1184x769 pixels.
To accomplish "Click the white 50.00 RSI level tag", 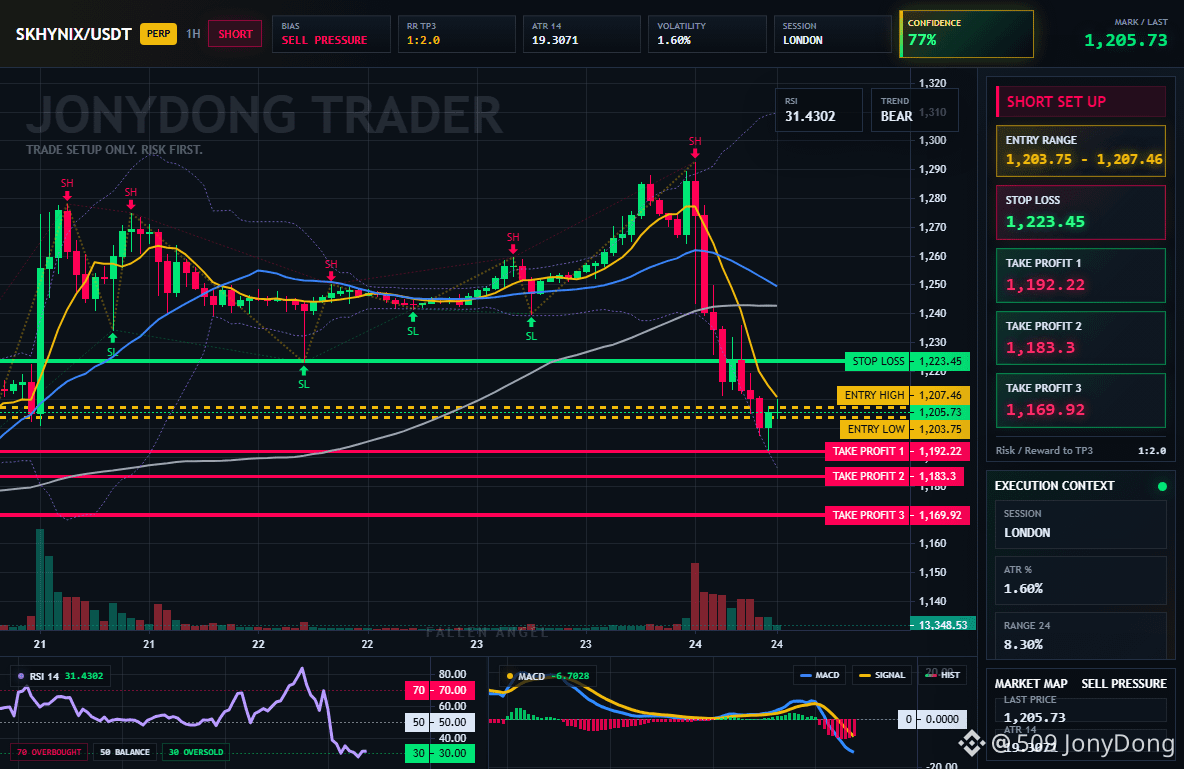I will [x=440, y=722].
